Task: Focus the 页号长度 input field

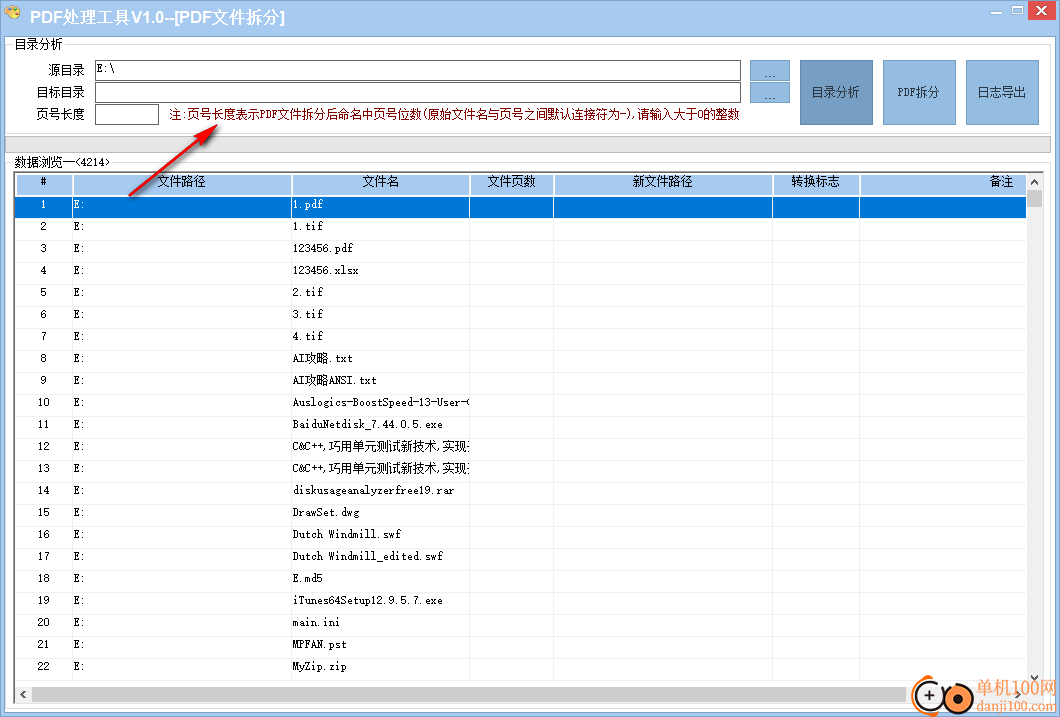Action: point(127,114)
